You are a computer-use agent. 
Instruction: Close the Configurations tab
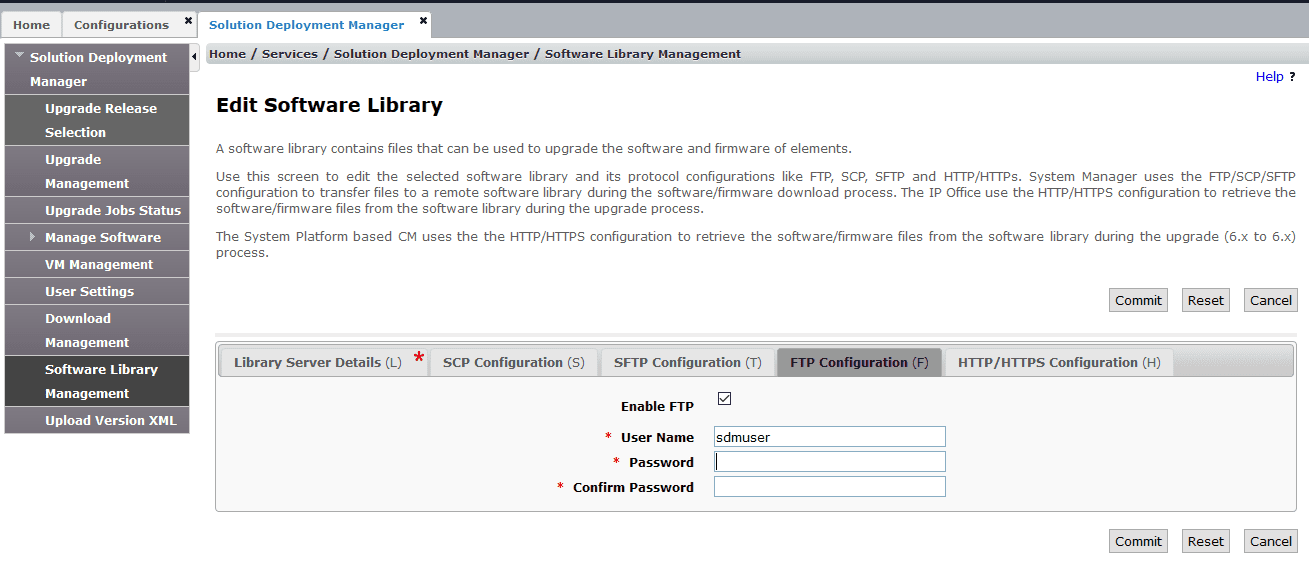coord(188,20)
